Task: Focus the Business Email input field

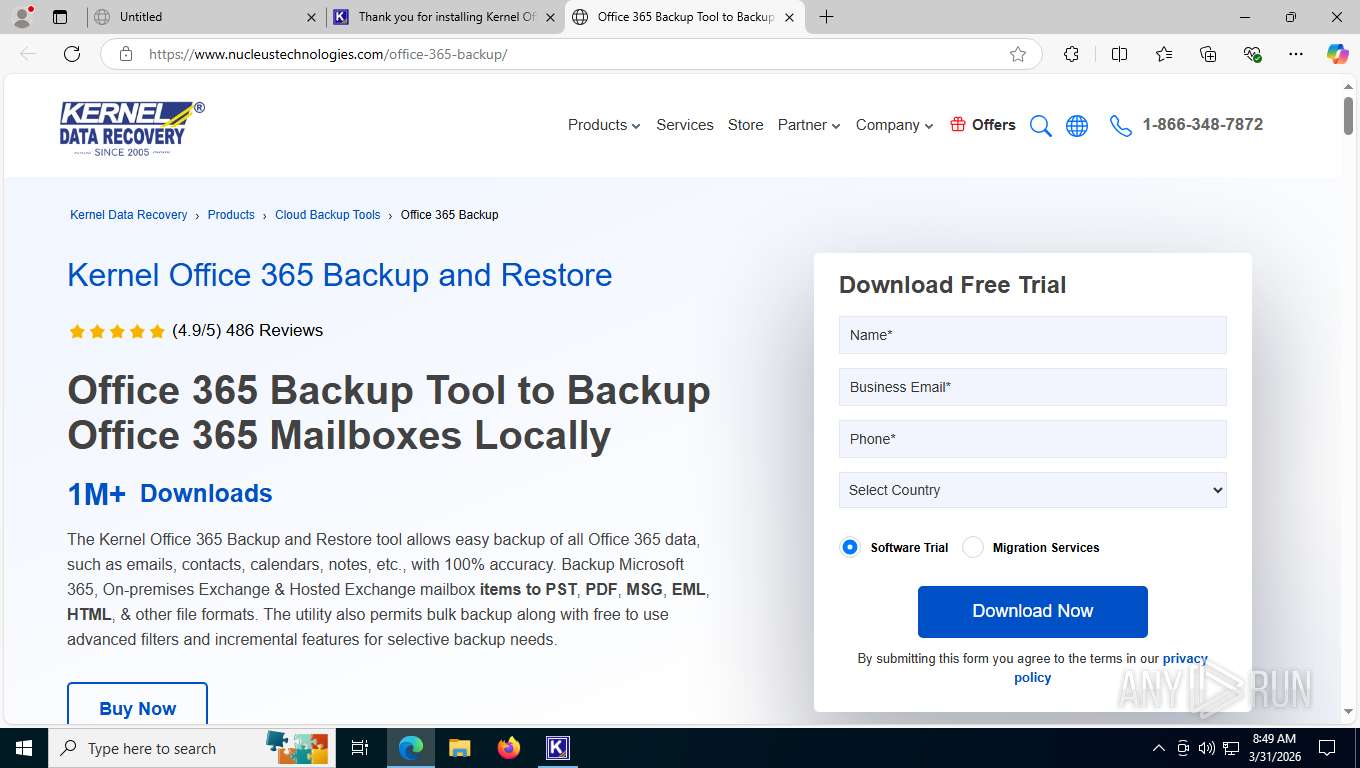Action: pos(1032,387)
